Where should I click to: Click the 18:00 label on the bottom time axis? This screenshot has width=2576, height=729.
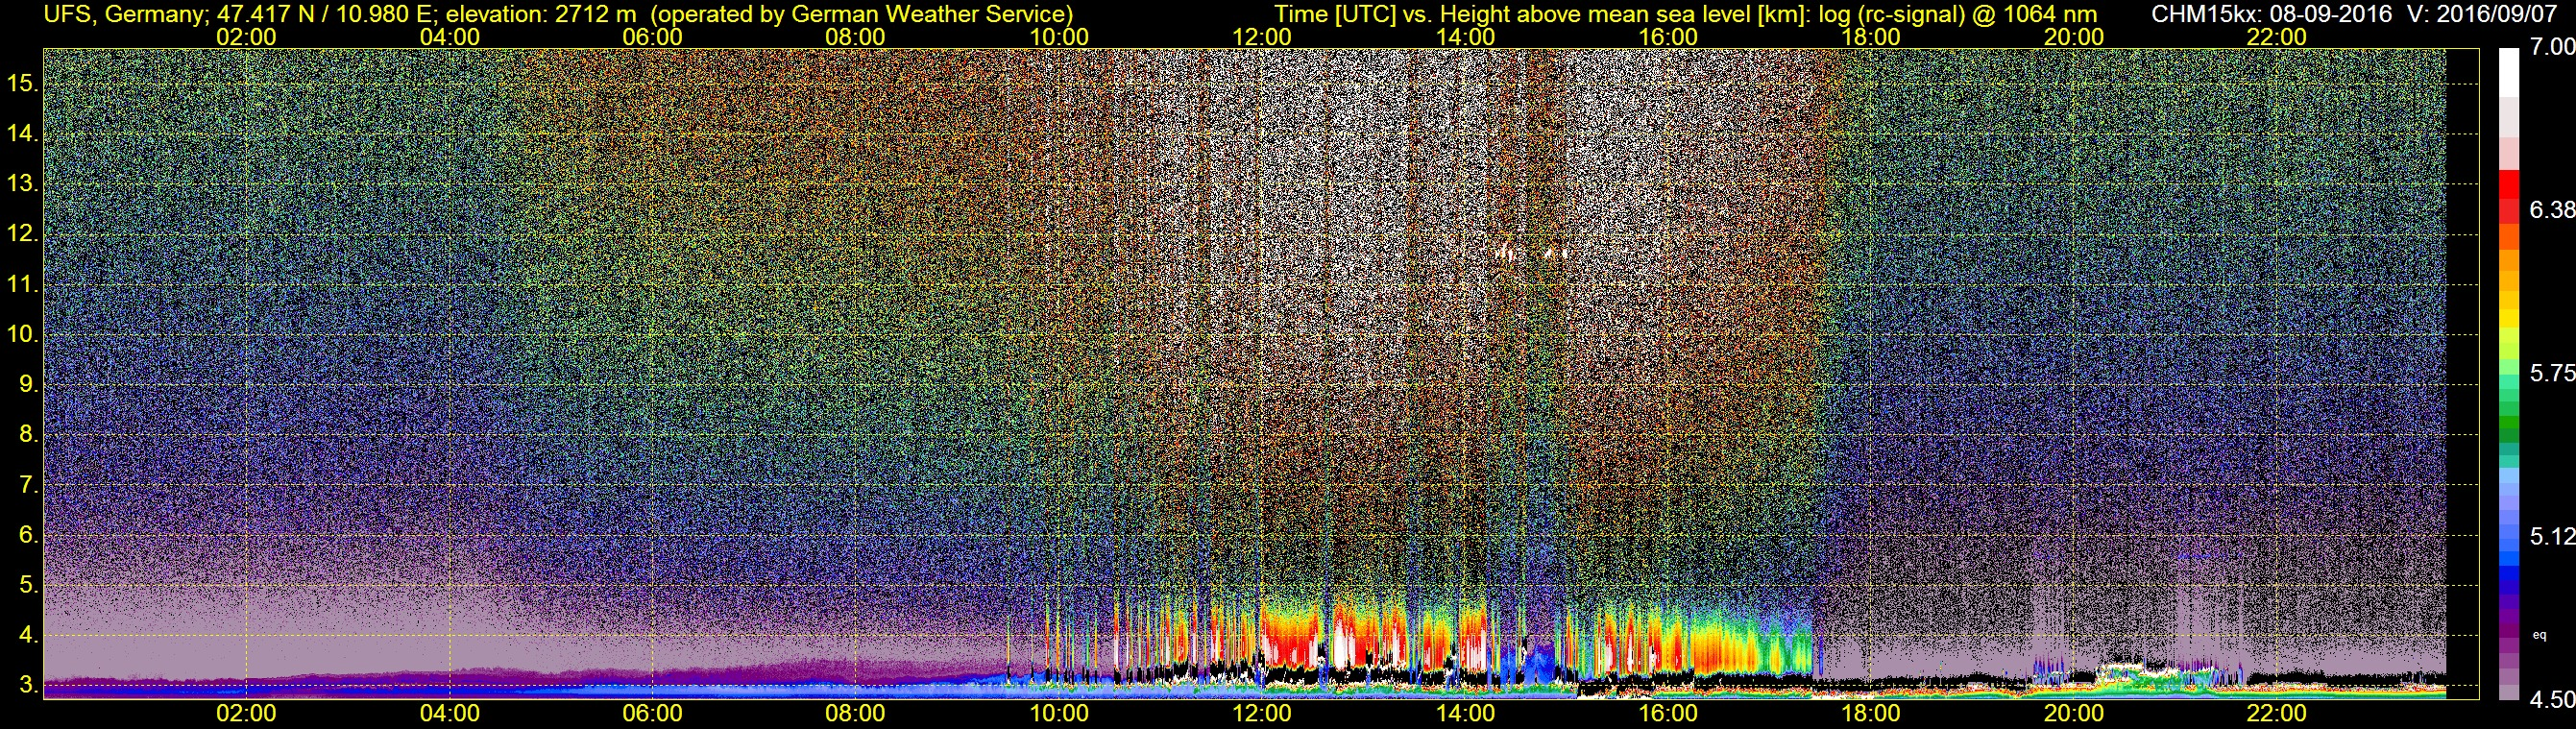click(1870, 714)
